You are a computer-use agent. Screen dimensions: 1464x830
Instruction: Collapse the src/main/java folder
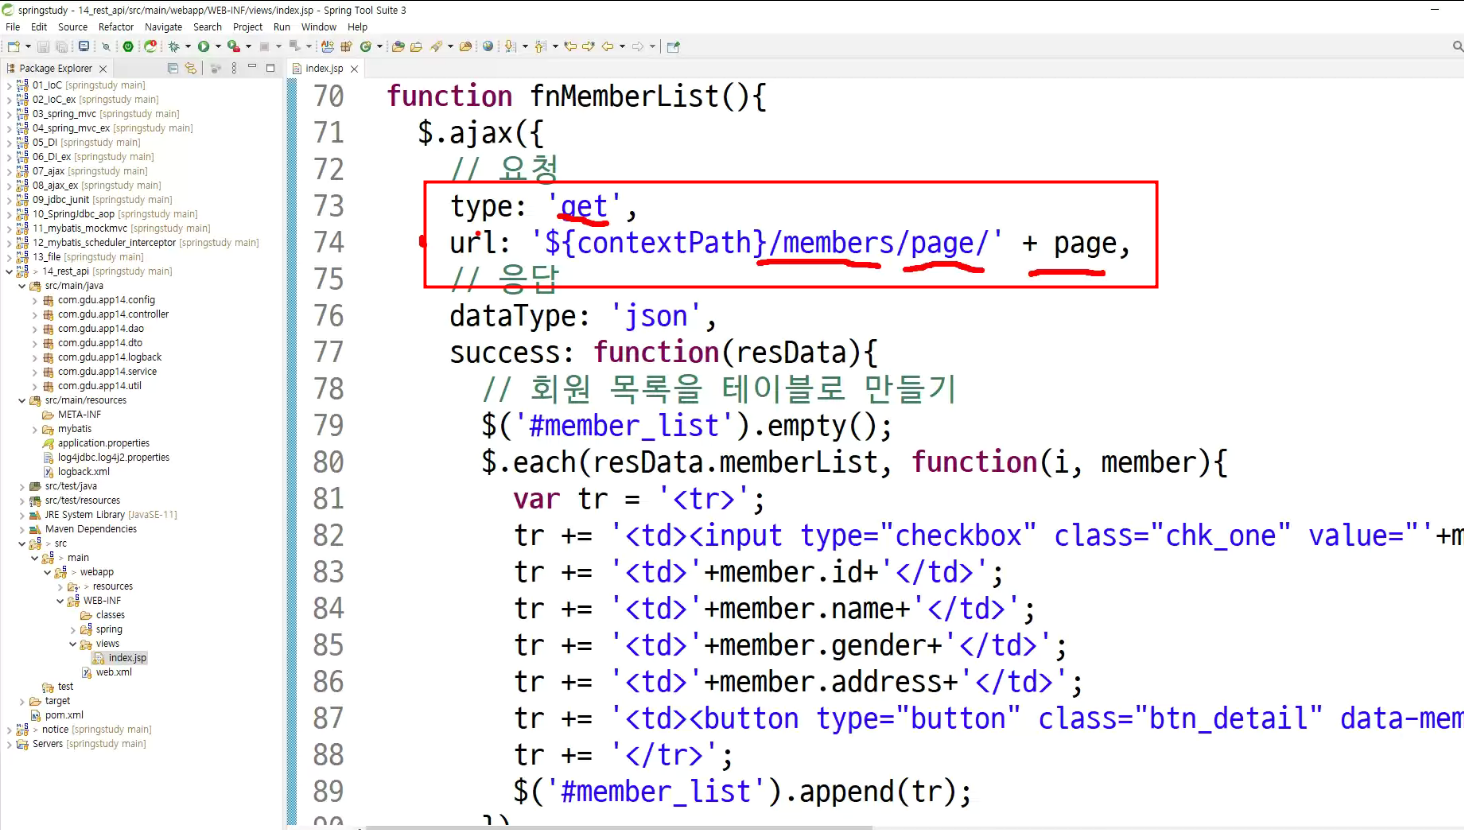(x=22, y=286)
